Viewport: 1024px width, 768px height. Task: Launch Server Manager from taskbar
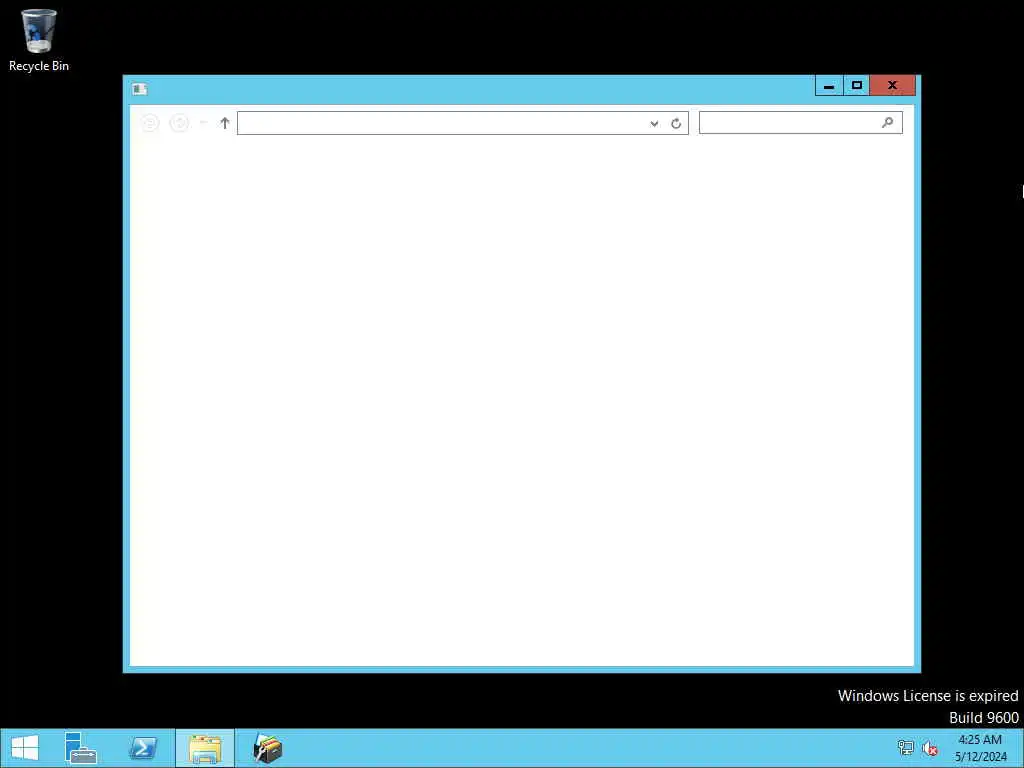click(80, 748)
